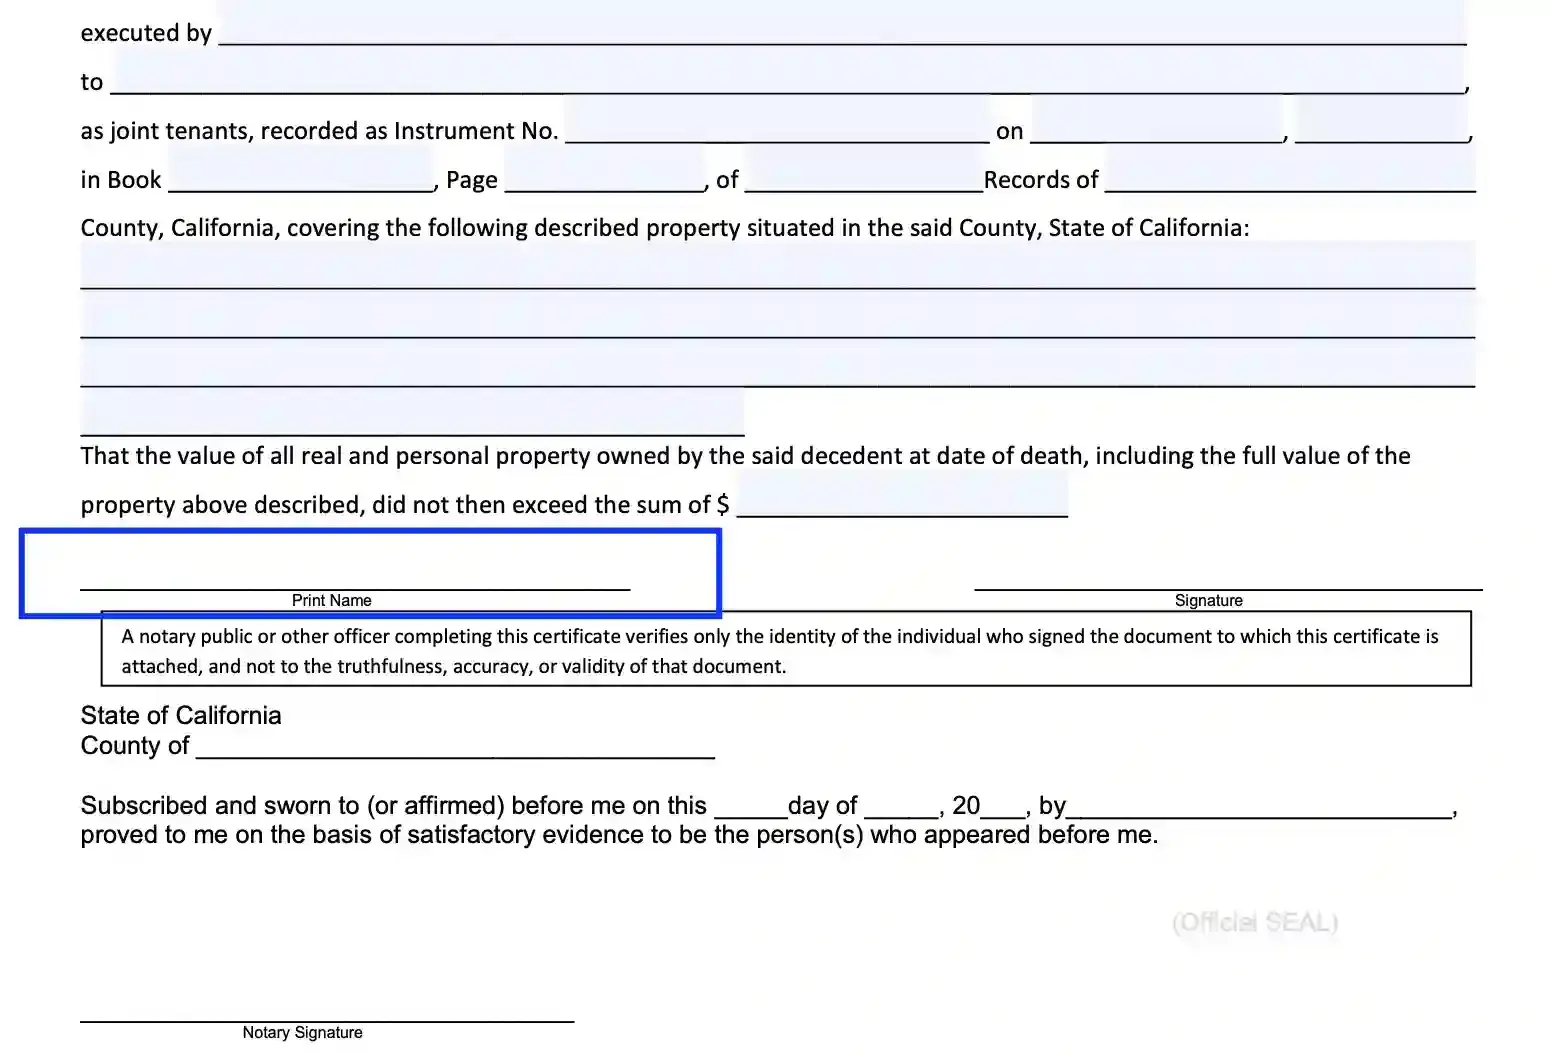This screenshot has height=1060, width=1550.
Task: Click the date field after 'on'
Action: pos(1157,121)
